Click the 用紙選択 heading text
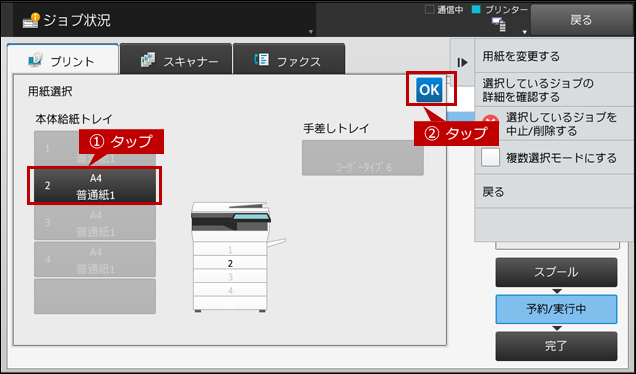The width and height of the screenshot is (636, 374). click(50, 91)
